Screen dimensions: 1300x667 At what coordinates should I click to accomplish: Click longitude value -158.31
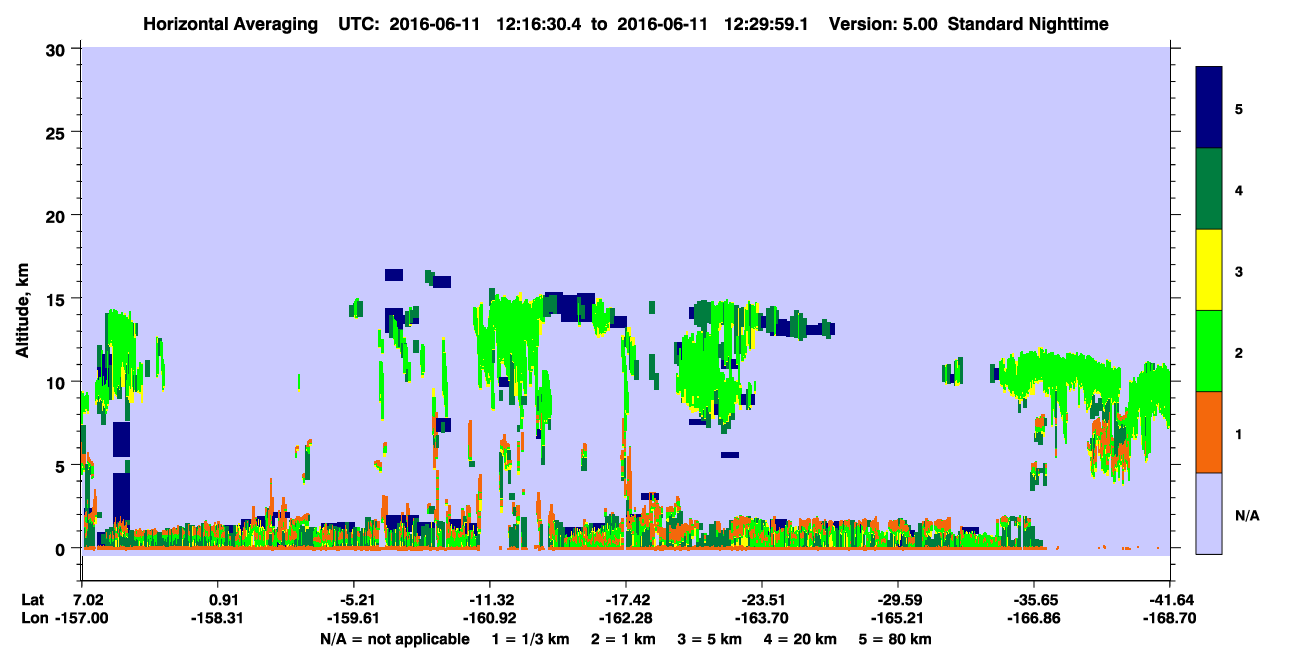[217, 618]
